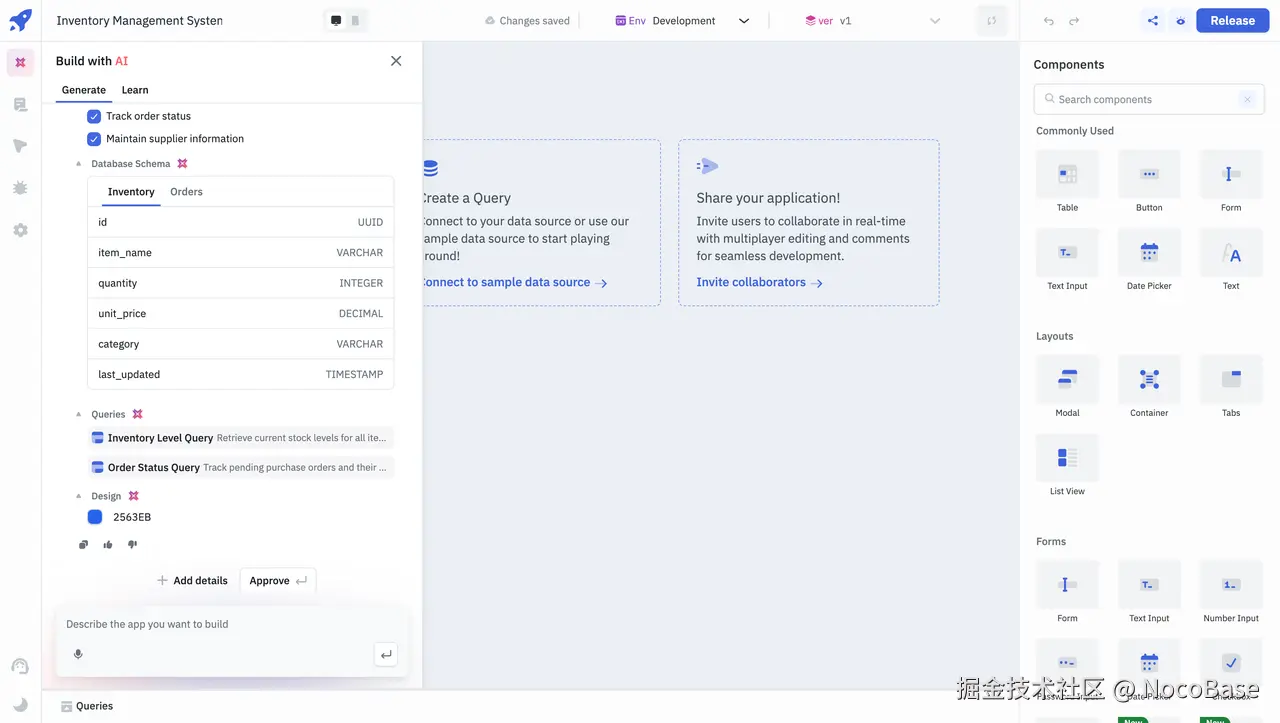Collapse the Database Schema section

pyautogui.click(x=79, y=164)
